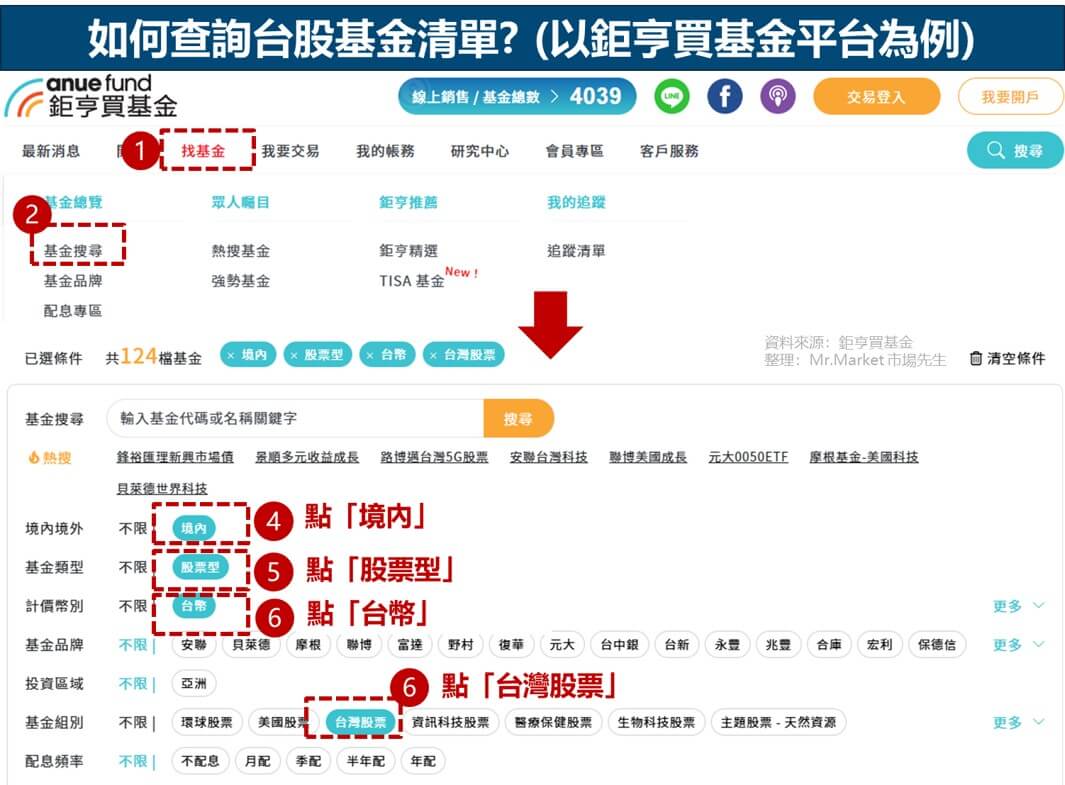Expand 更多 in the 計價幣別 row
The image size is (1065, 785).
pos(1018,606)
